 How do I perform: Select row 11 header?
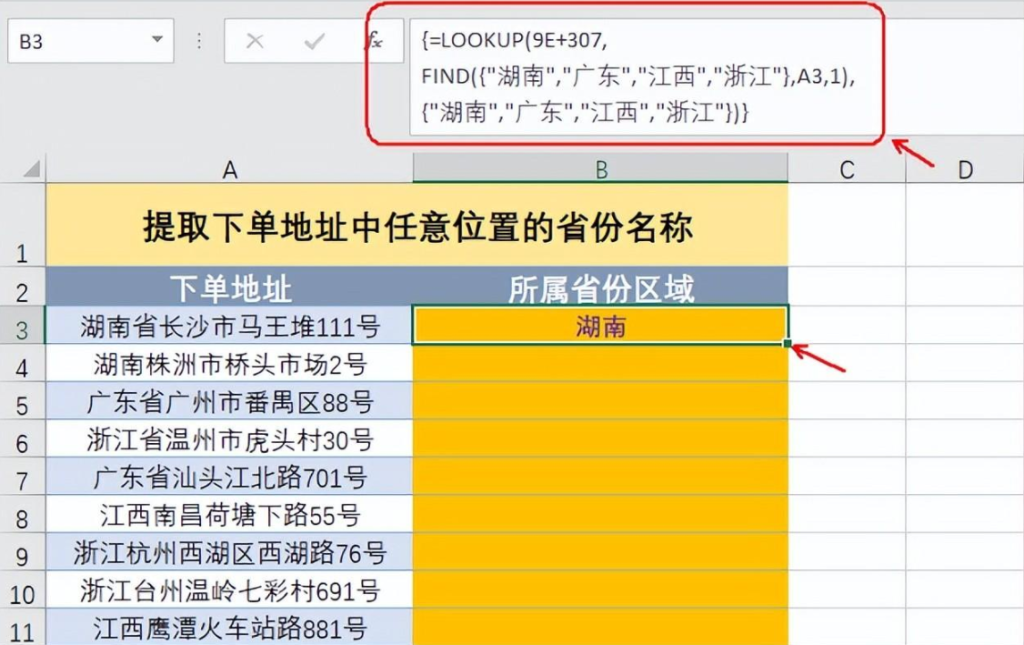pos(22,627)
